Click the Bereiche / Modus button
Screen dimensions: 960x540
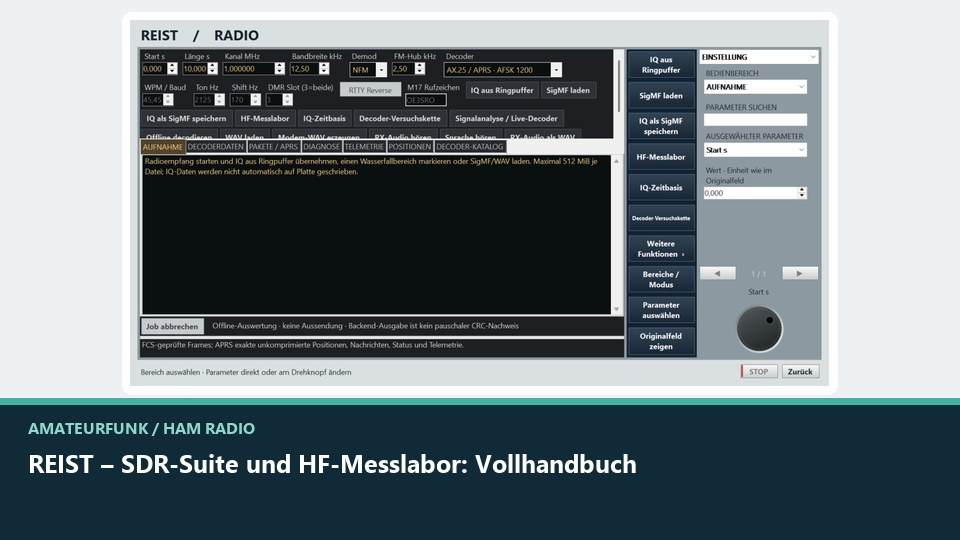[x=661, y=279]
